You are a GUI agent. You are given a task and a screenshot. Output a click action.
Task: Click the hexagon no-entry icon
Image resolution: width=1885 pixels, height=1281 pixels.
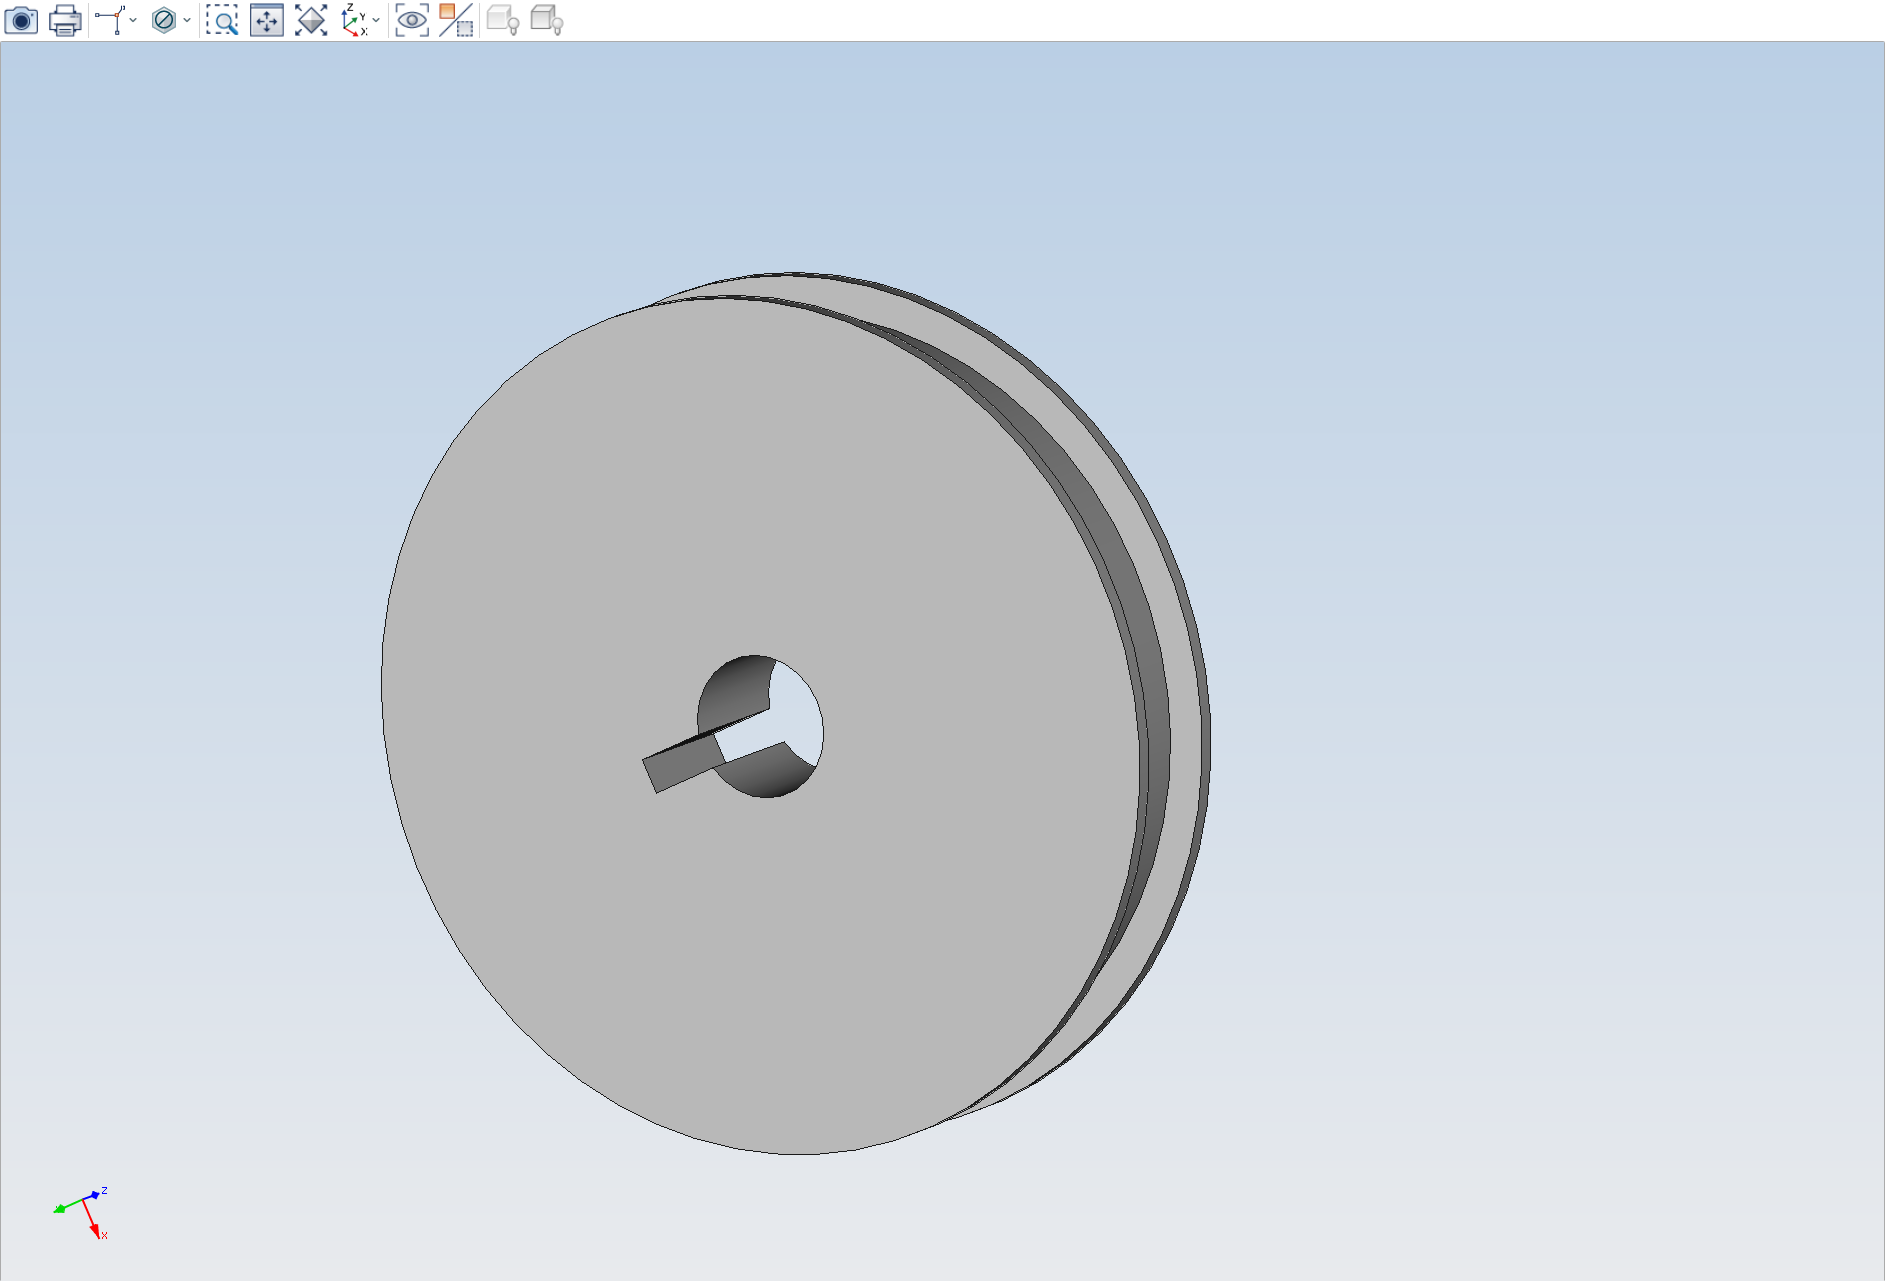click(x=164, y=20)
